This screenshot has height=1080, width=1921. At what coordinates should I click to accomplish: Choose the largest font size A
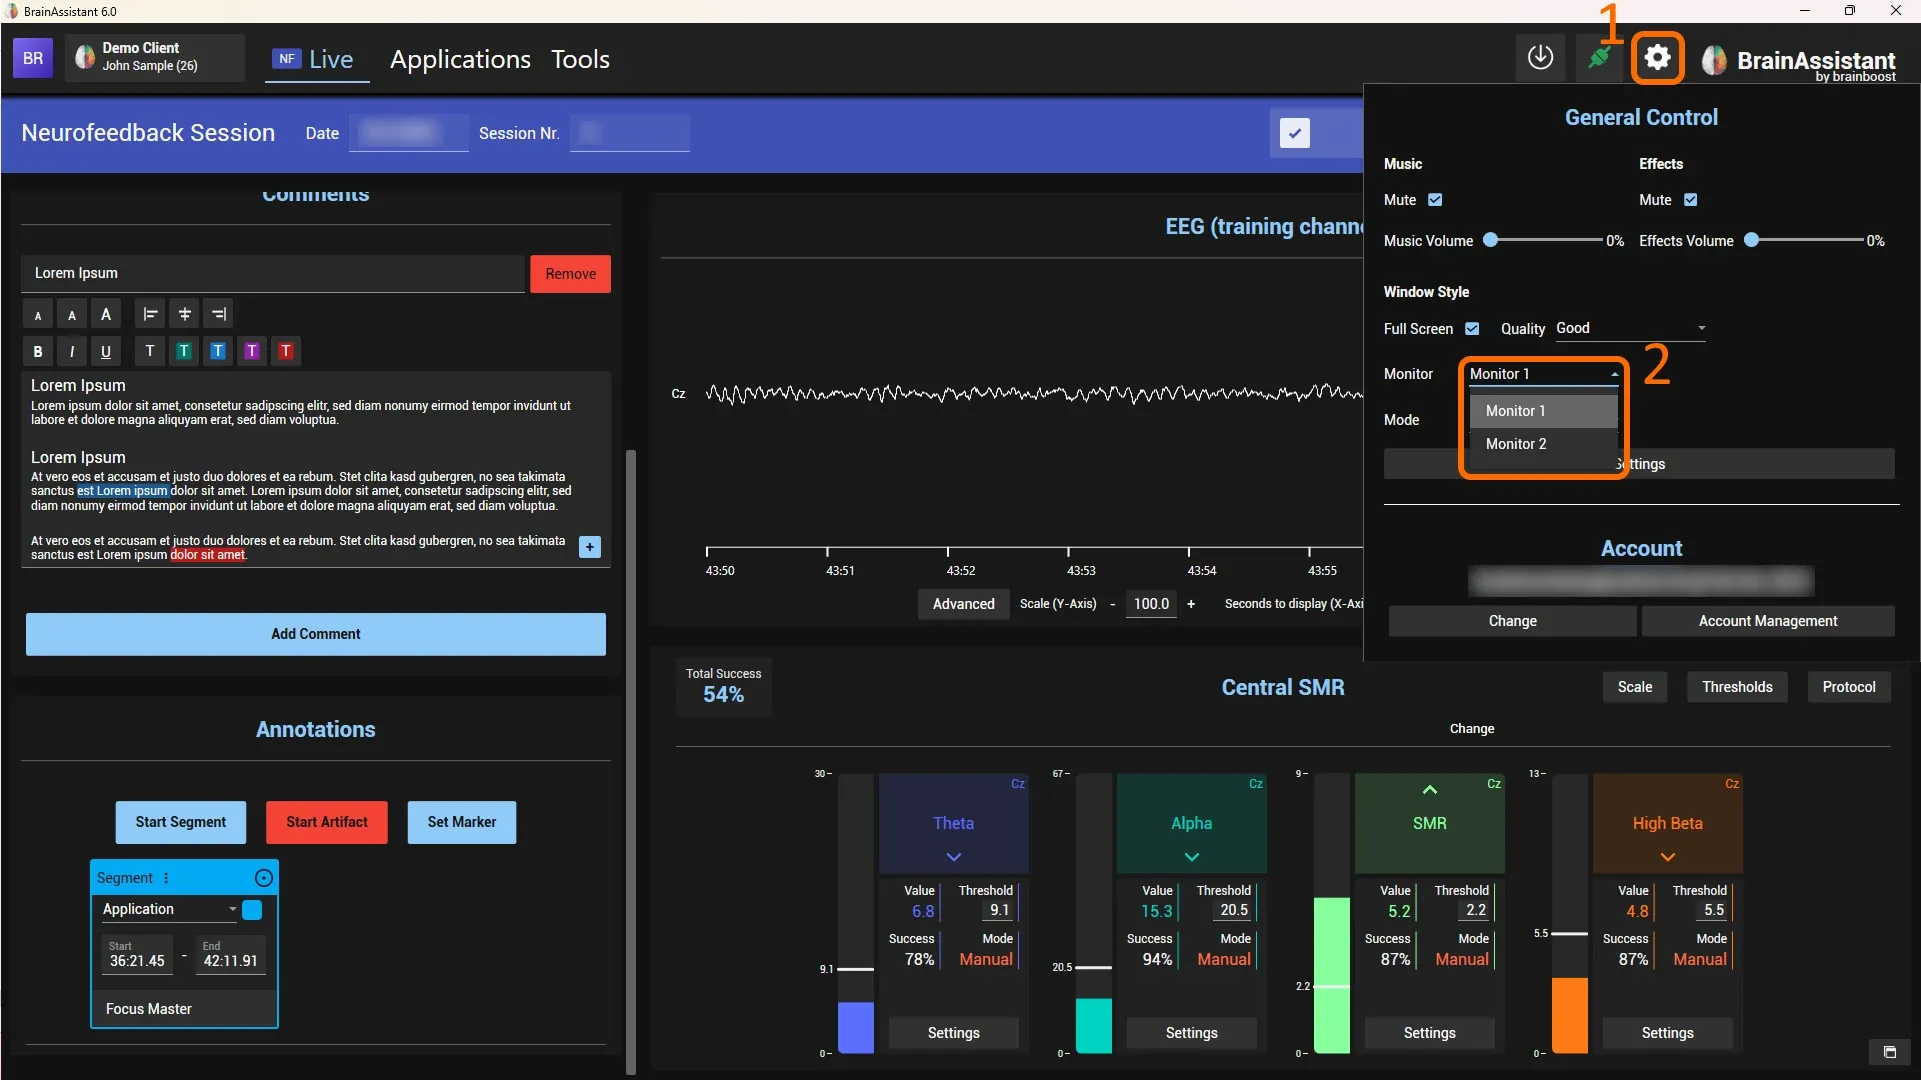(x=106, y=314)
